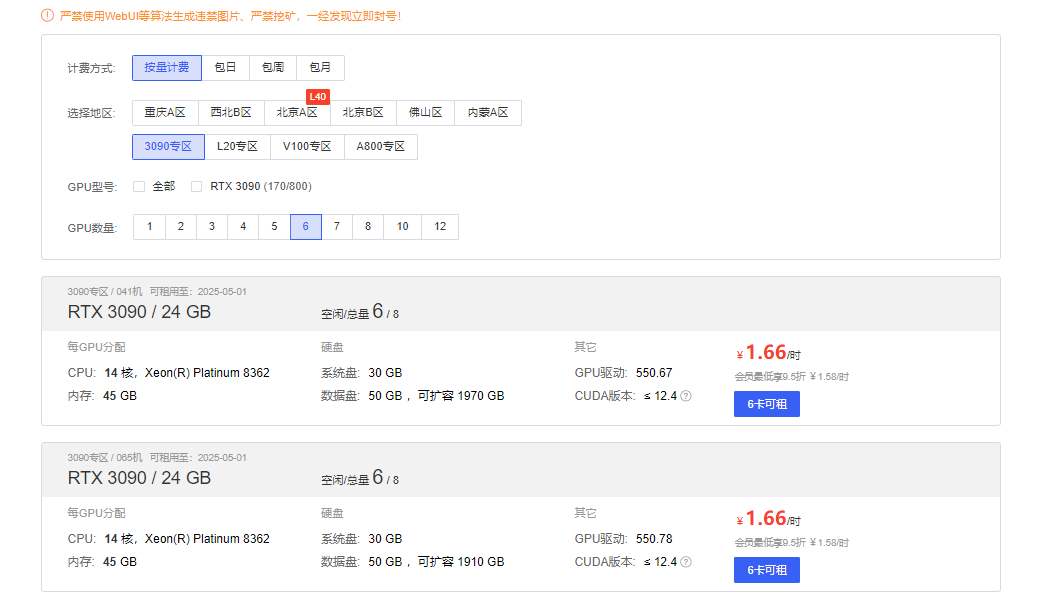Choose the 佛山区 region
The width and height of the screenshot is (1039, 601).
point(425,113)
